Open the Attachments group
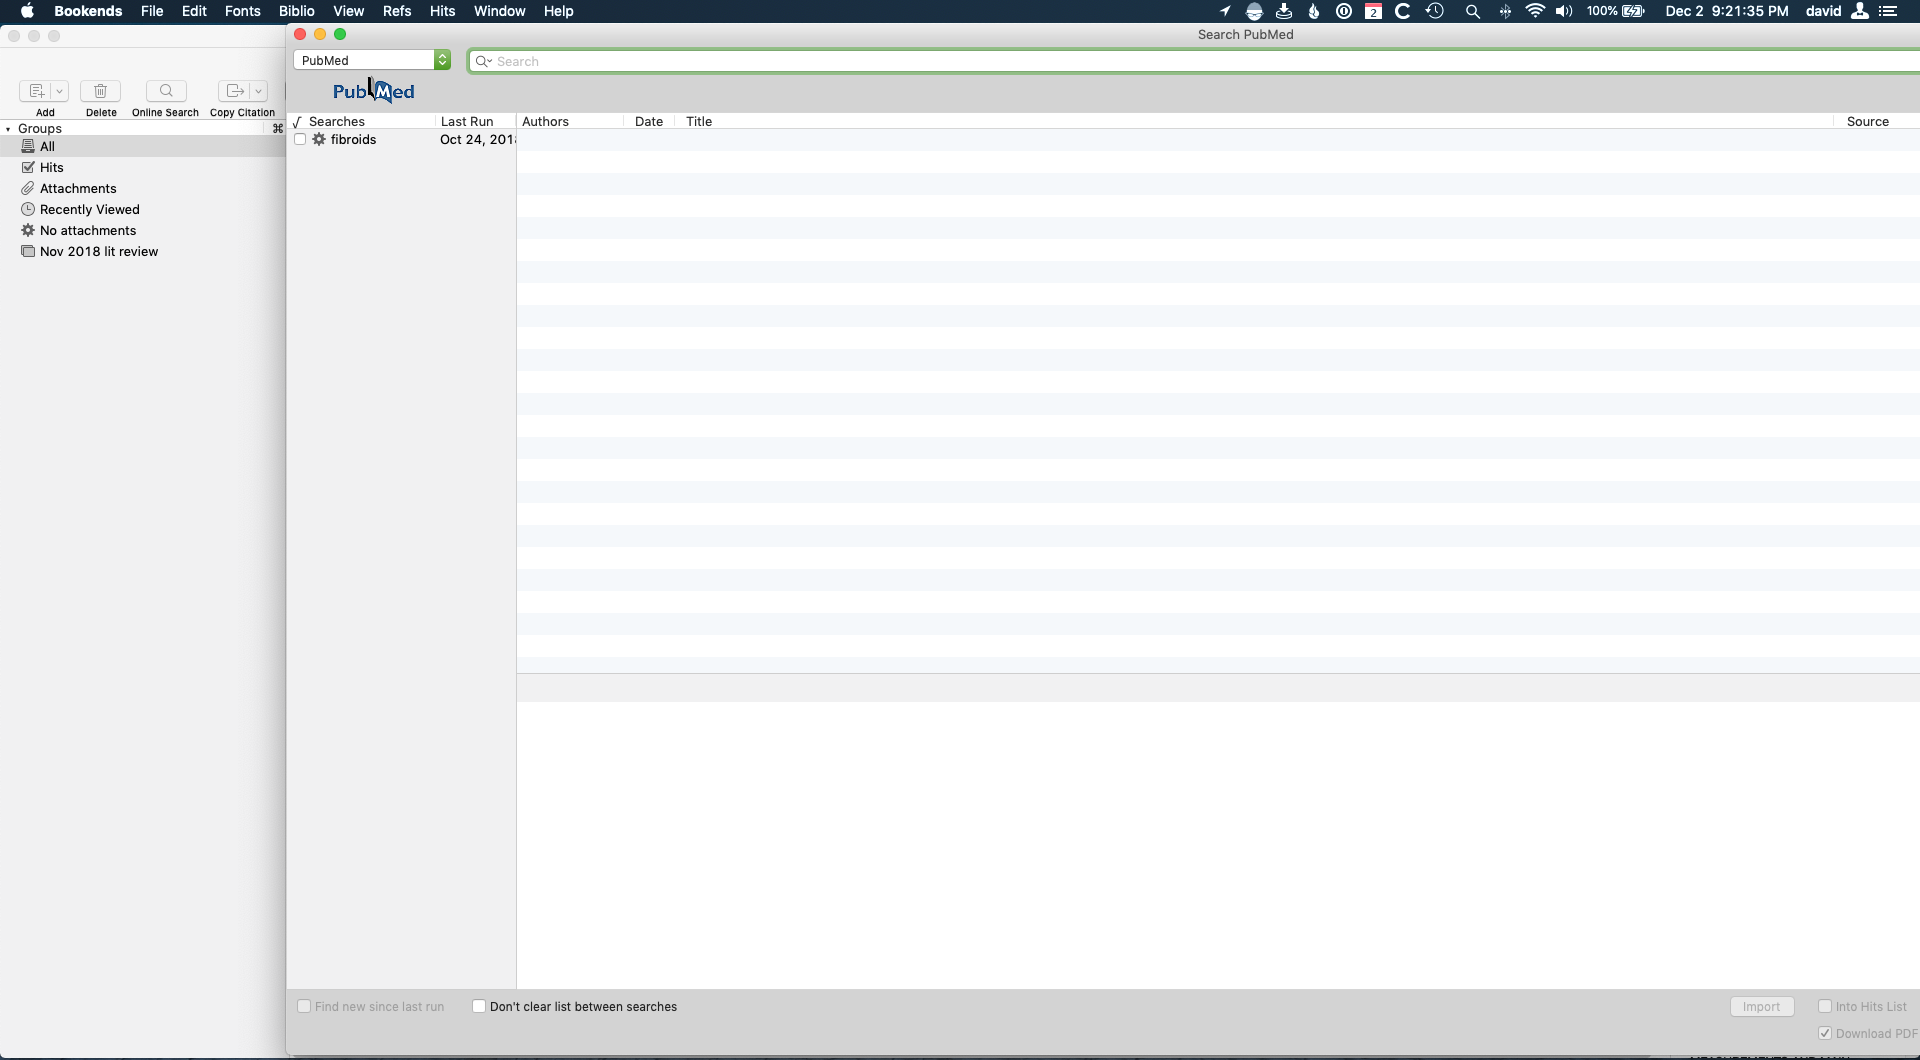 143,188
